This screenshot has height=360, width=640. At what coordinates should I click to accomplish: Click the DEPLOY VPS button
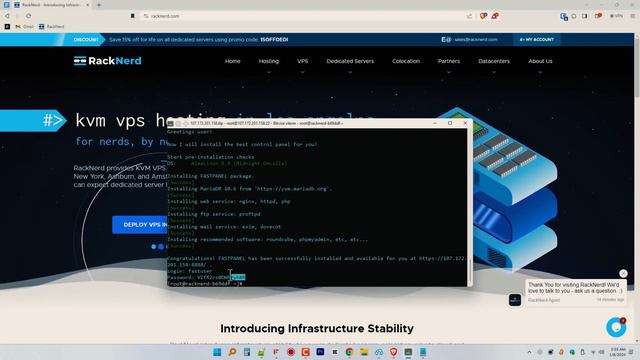point(140,225)
